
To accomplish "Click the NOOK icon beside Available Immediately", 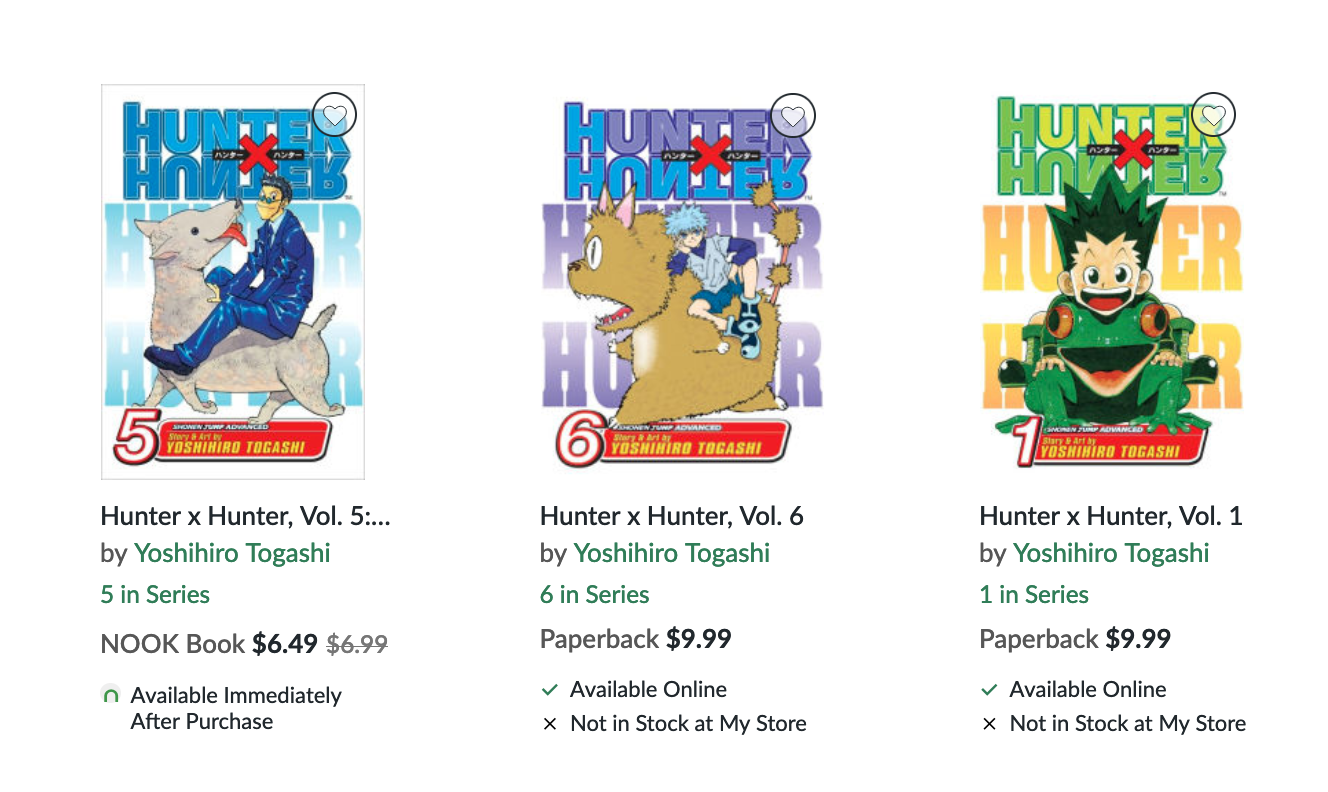I will pos(111,695).
